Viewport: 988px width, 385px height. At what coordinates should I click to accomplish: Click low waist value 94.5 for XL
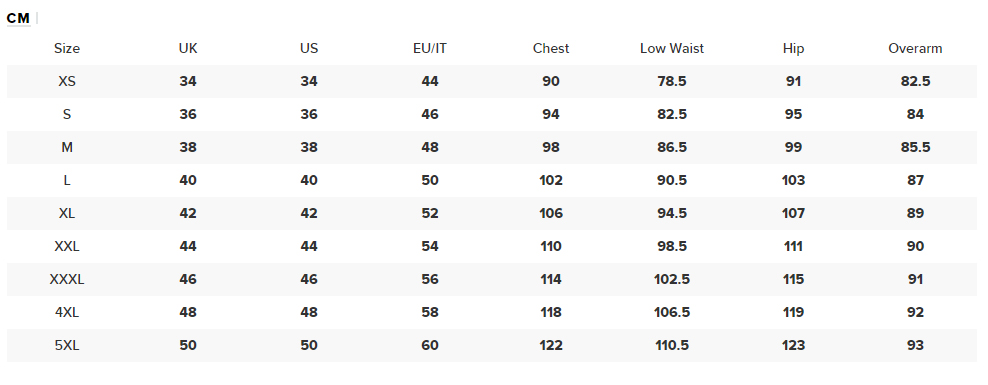point(672,213)
